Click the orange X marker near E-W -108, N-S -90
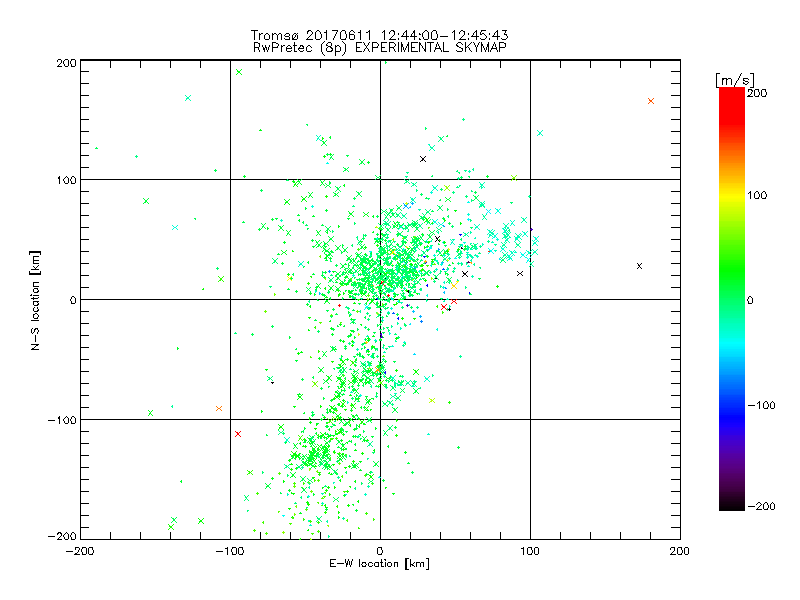This screenshot has width=800, height=600. pos(219,408)
